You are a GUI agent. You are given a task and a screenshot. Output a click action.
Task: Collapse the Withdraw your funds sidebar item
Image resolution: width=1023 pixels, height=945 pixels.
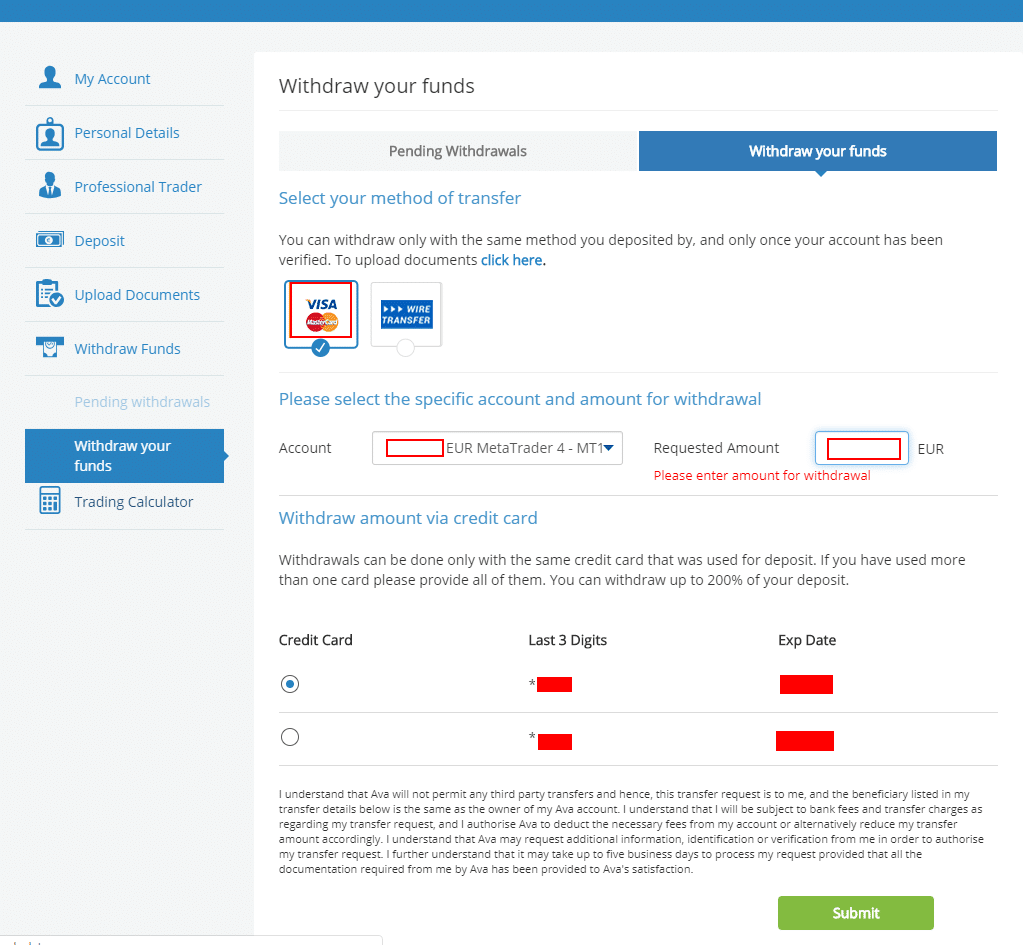124,456
